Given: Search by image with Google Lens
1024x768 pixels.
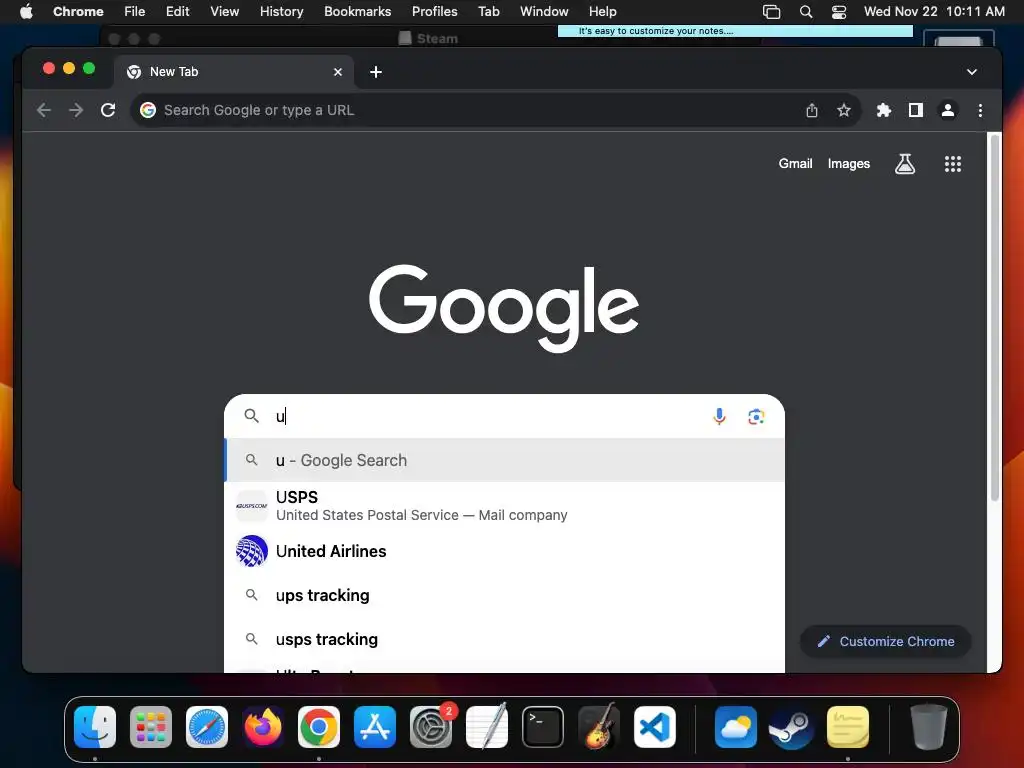Looking at the screenshot, I should click(x=756, y=416).
